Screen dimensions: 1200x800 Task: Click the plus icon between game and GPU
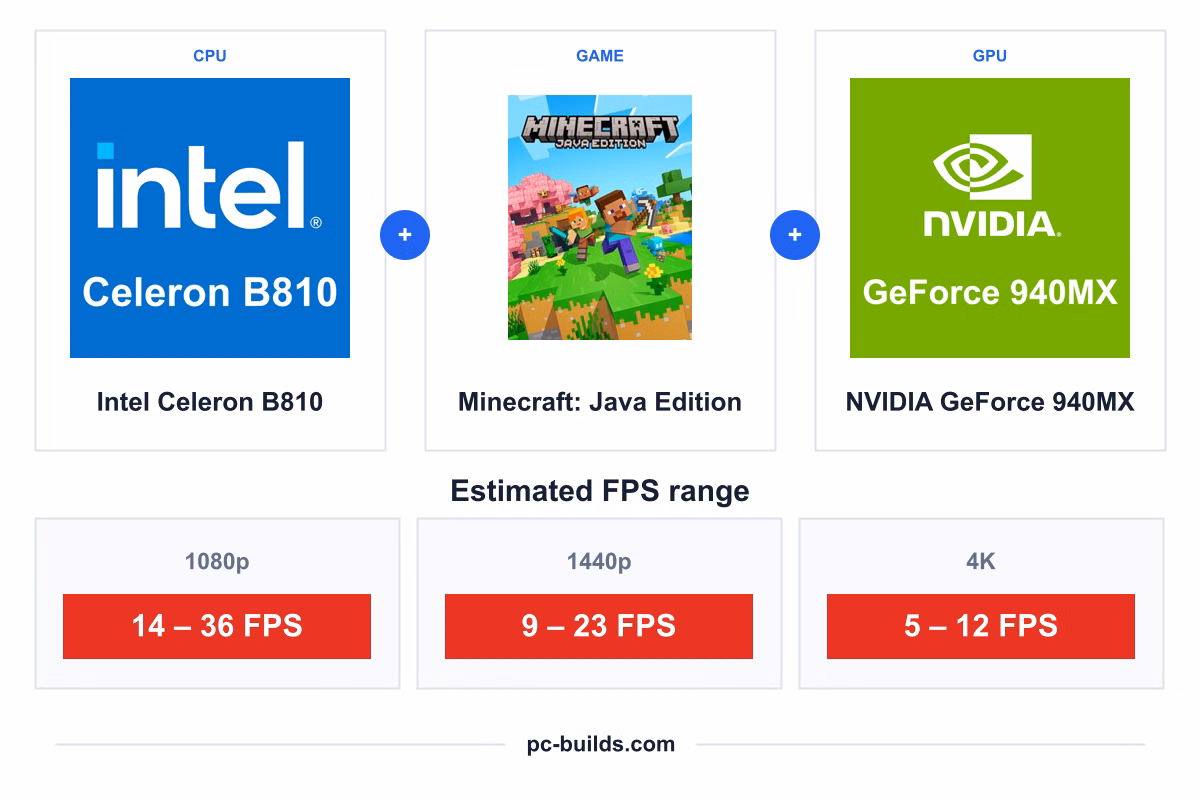click(795, 236)
